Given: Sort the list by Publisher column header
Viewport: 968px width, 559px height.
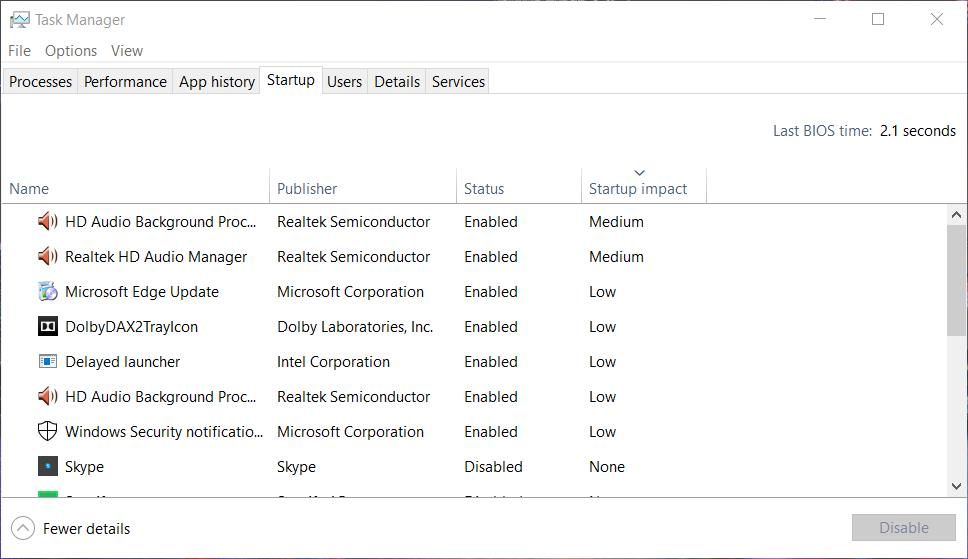Looking at the screenshot, I should click(307, 189).
